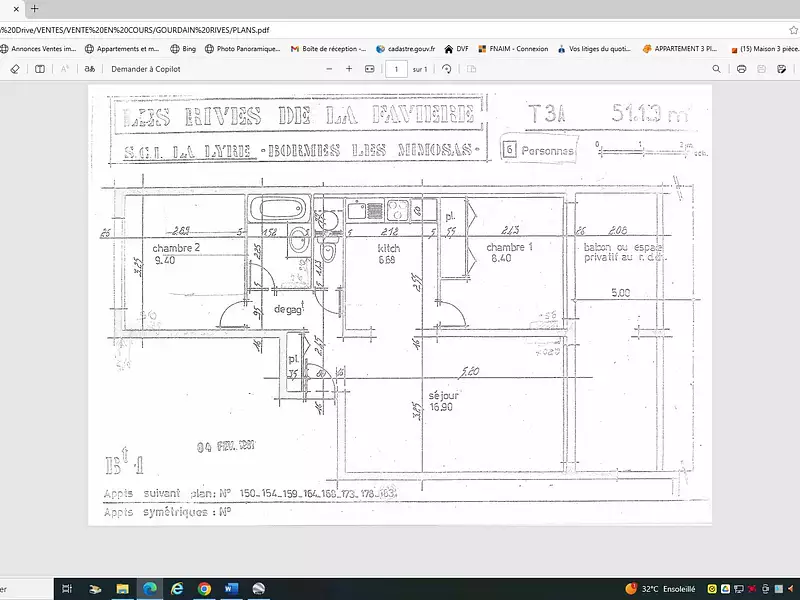The width and height of the screenshot is (800, 600).
Task: Click the Google Drive tray icon
Action: [725, 589]
